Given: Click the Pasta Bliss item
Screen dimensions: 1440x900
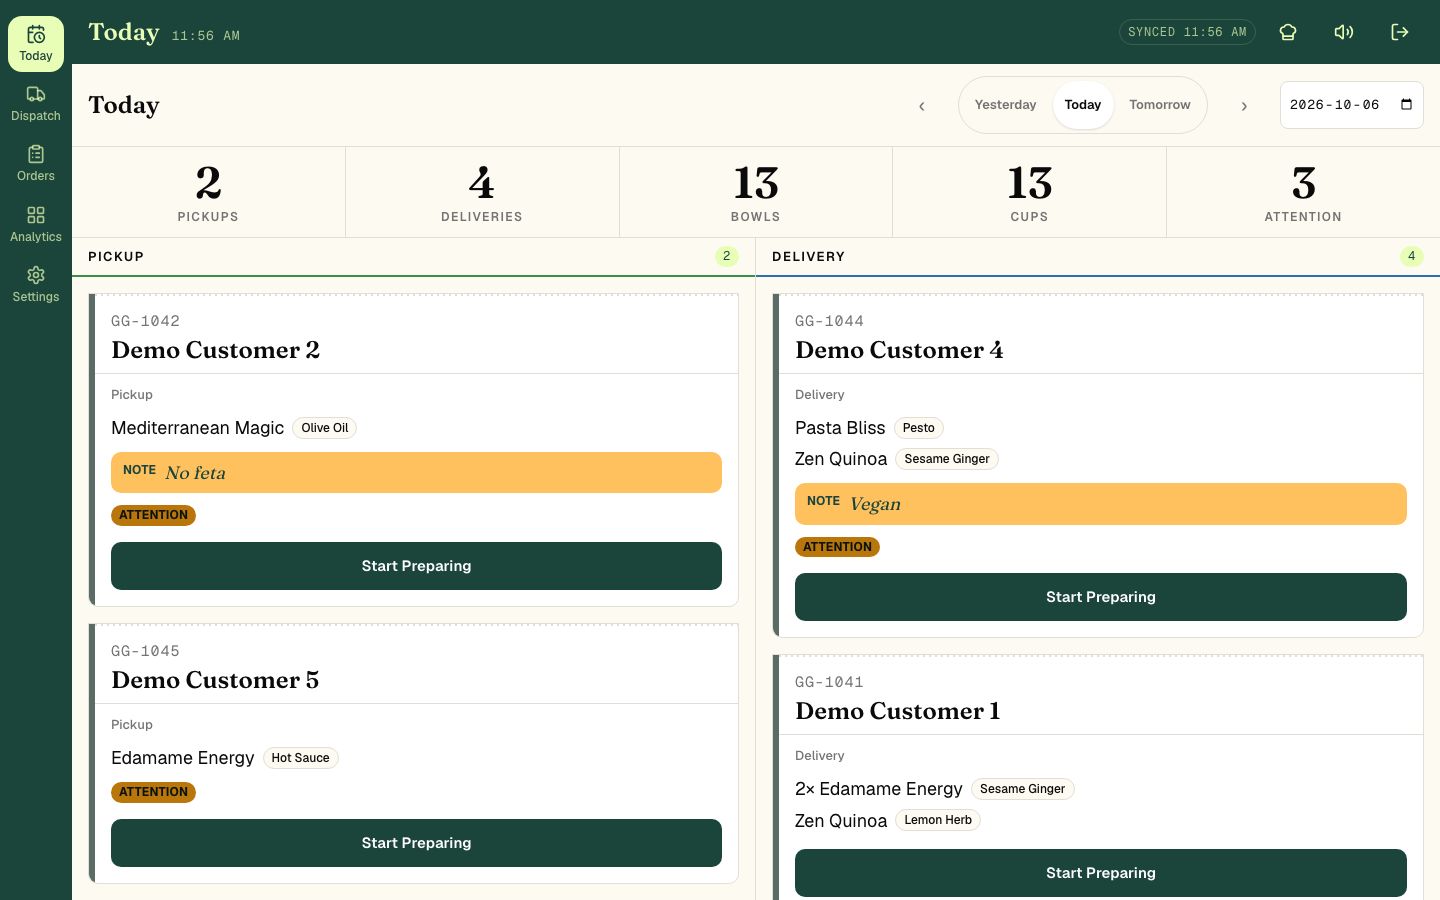Looking at the screenshot, I should click(840, 428).
